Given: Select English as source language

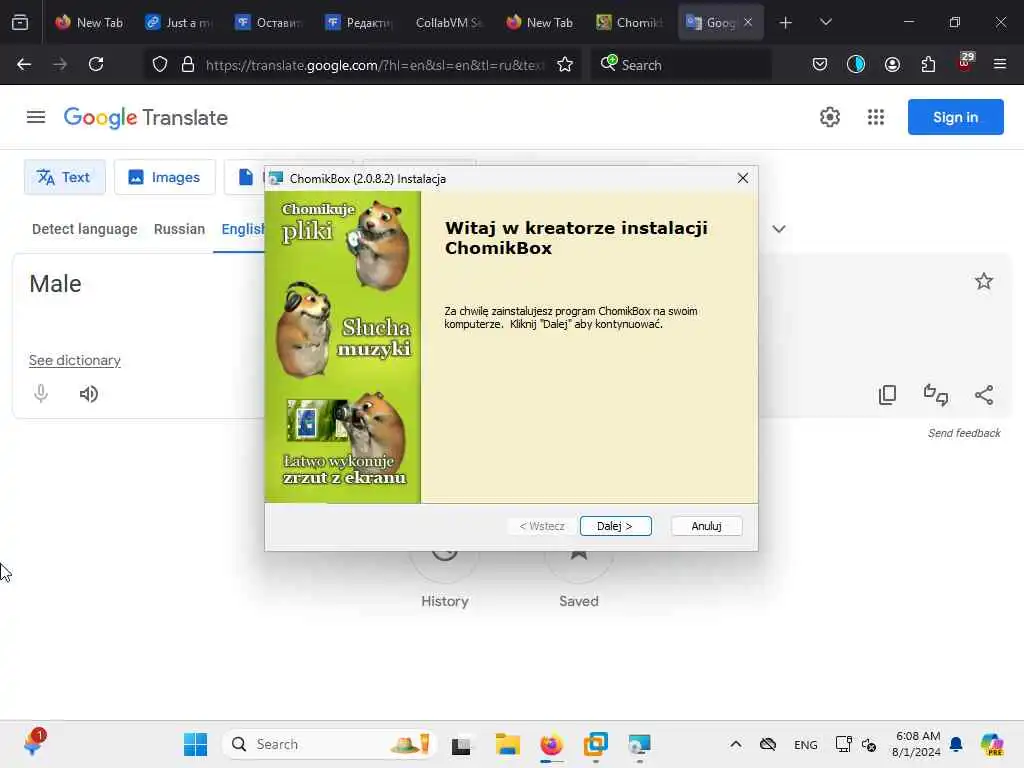Looking at the screenshot, I should [242, 229].
